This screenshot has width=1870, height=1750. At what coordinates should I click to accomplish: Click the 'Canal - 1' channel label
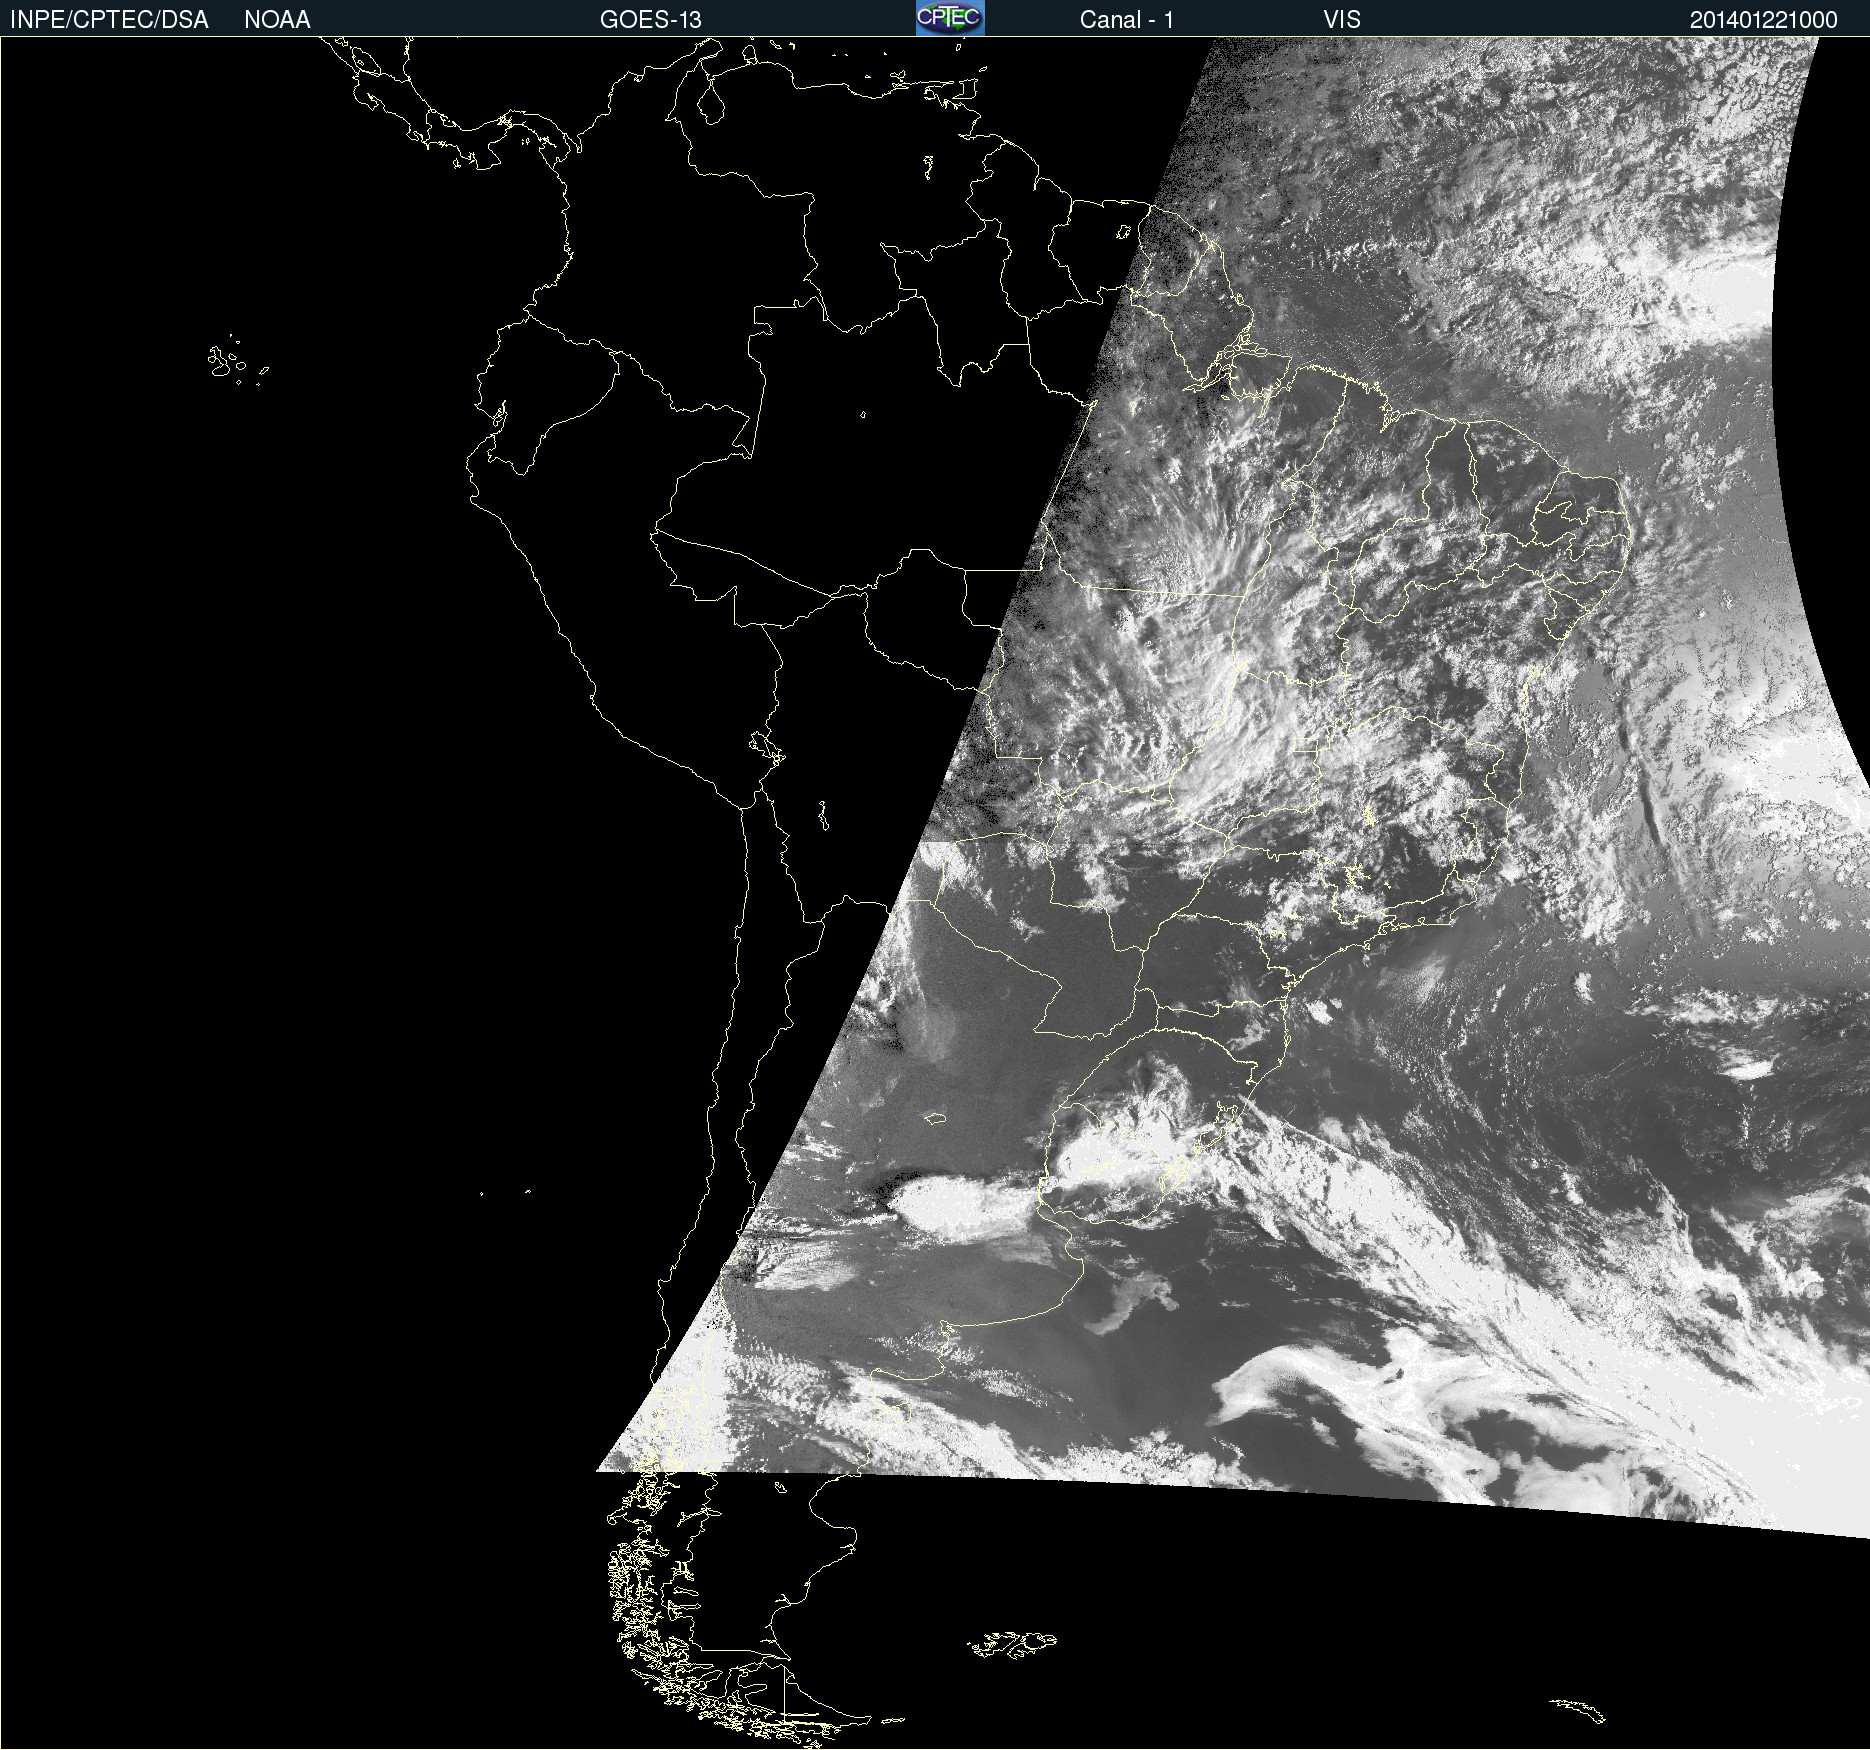point(1127,20)
